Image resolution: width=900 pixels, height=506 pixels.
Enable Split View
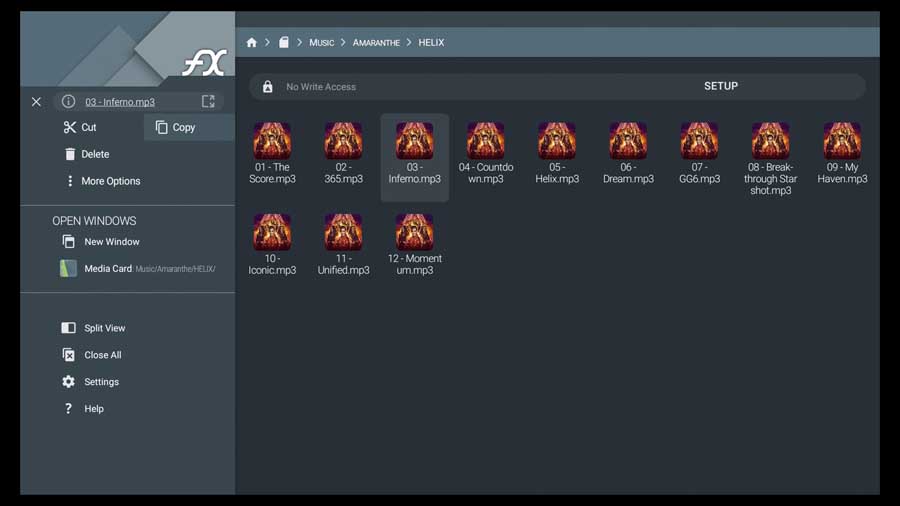click(x=94, y=328)
